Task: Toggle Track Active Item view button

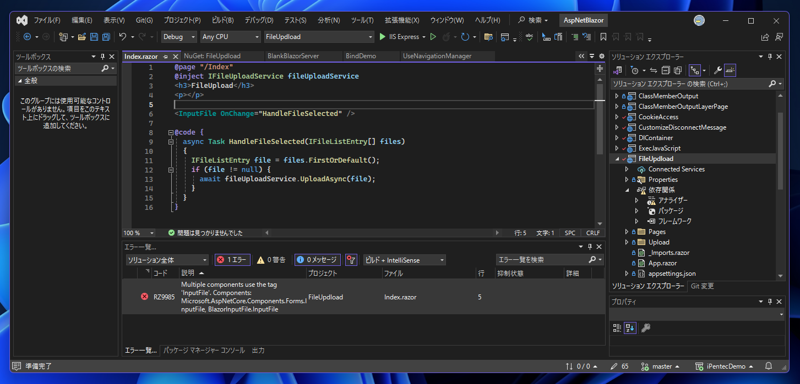Action: click(x=694, y=70)
